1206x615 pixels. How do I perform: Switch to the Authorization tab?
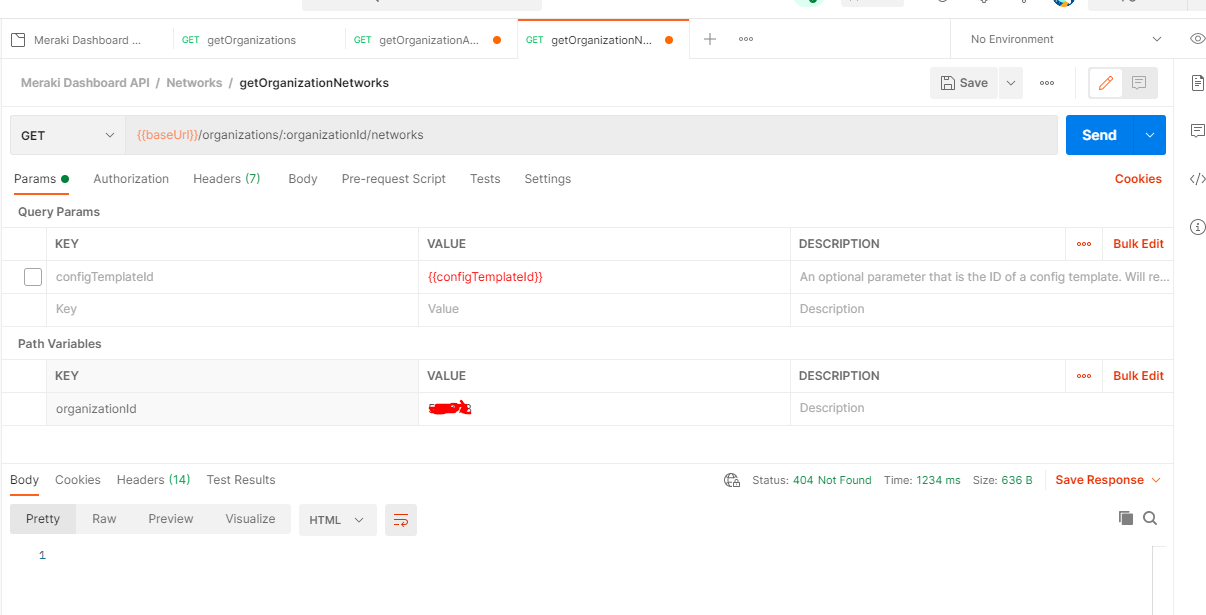pos(131,179)
